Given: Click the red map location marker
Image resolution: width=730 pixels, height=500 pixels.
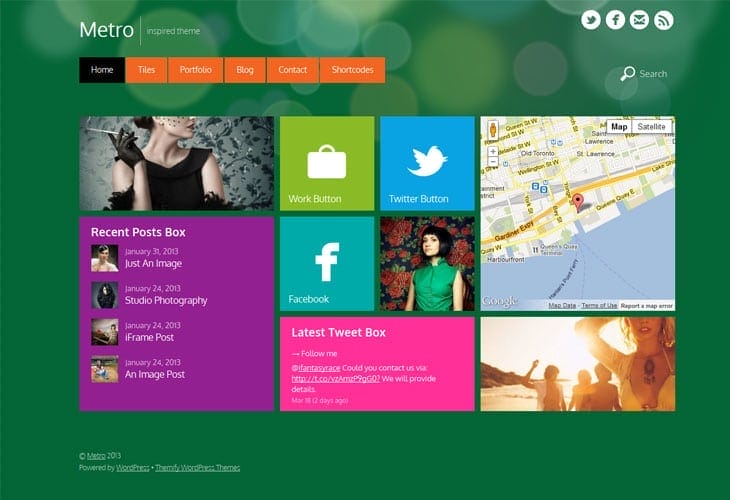Looking at the screenshot, I should point(577,203).
